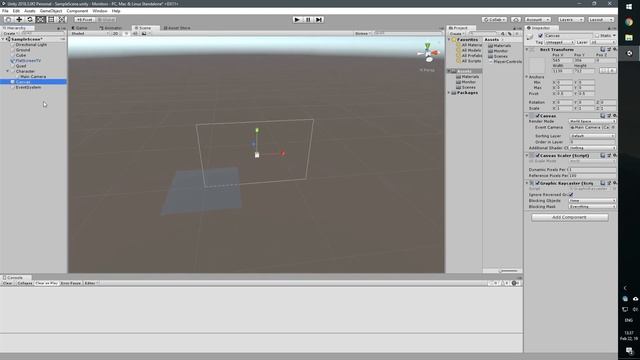The height and width of the screenshot is (360, 640).
Task: Open Windows Start button
Action: (x=629, y=7)
